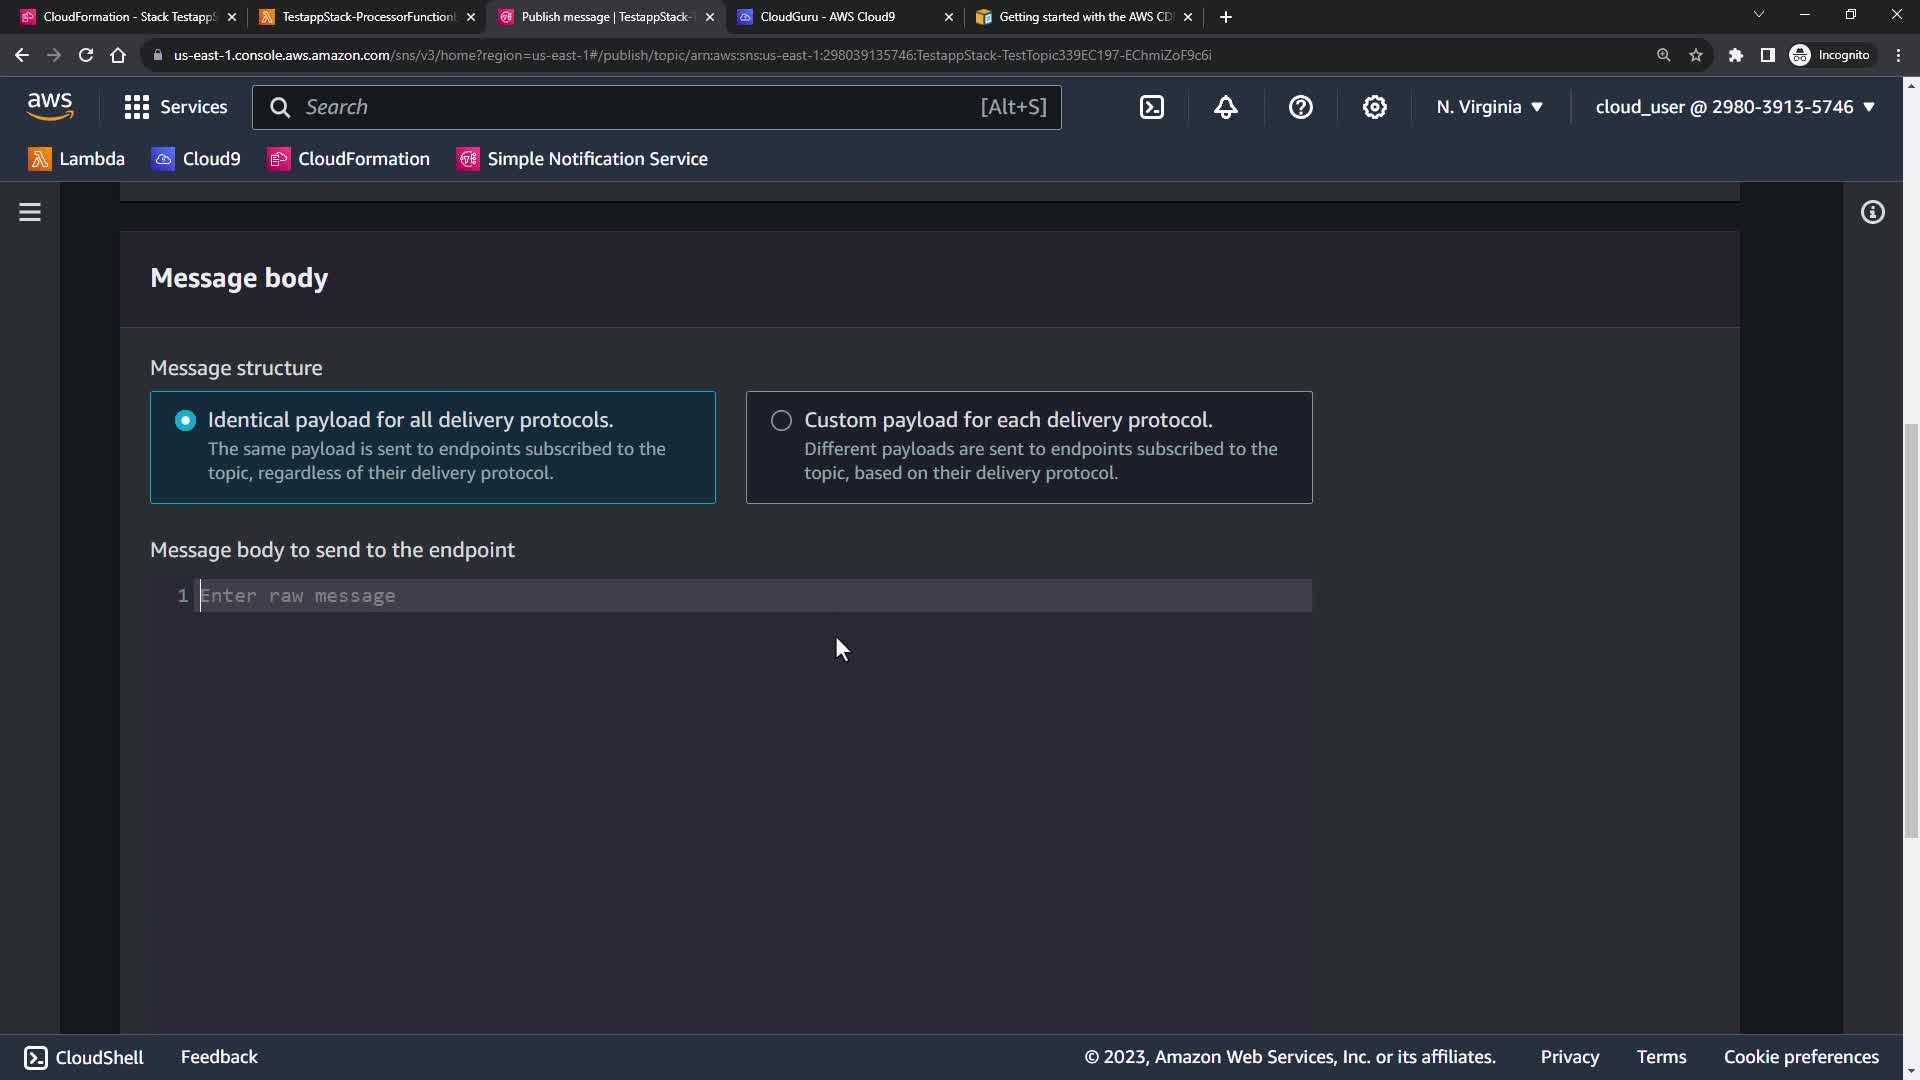
Task: Expand the cloud_user account dropdown
Action: pyautogui.click(x=1734, y=107)
